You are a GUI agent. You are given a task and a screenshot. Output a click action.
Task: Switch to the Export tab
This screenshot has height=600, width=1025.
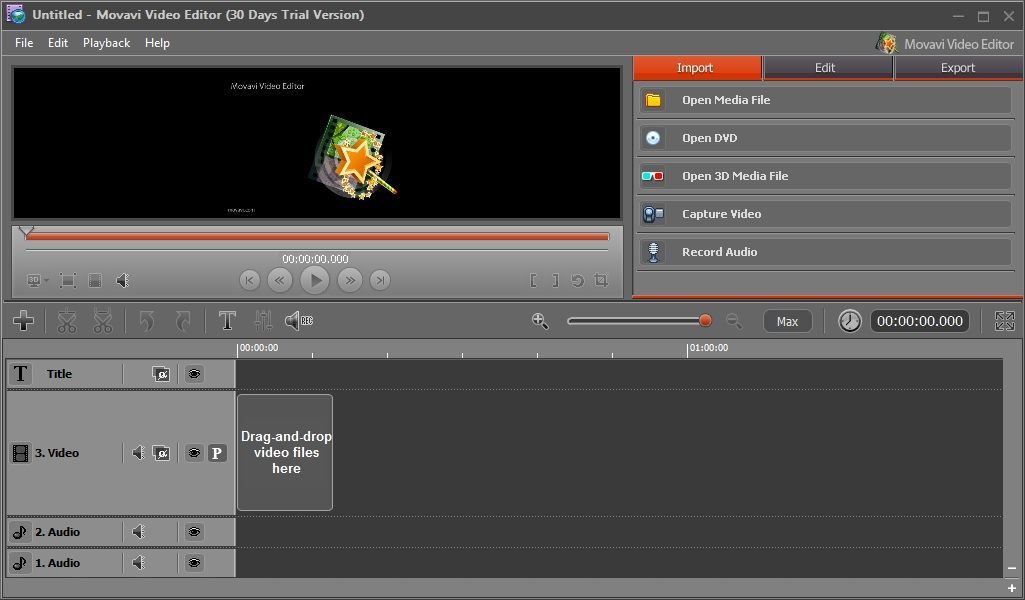tap(957, 67)
